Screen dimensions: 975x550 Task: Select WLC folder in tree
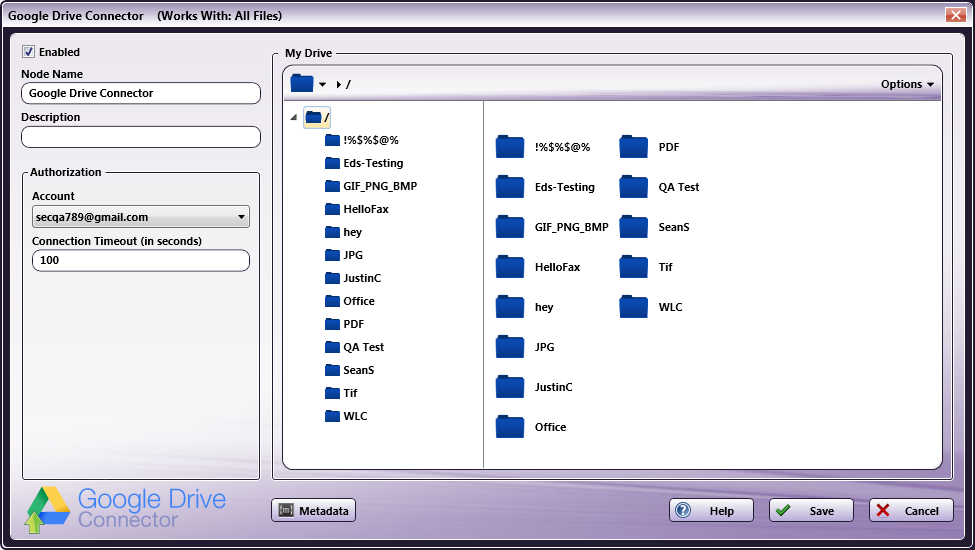pyautogui.click(x=346, y=416)
